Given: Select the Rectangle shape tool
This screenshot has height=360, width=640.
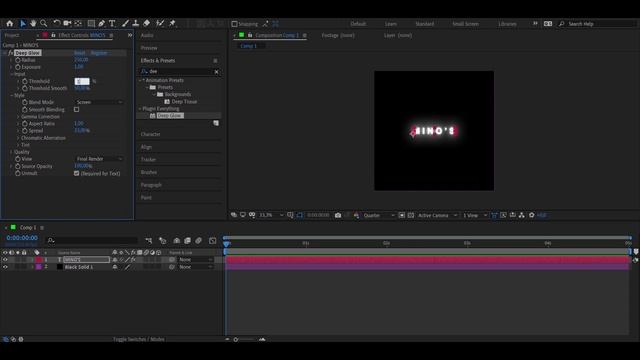Looking at the screenshot, I should click(x=91, y=24).
